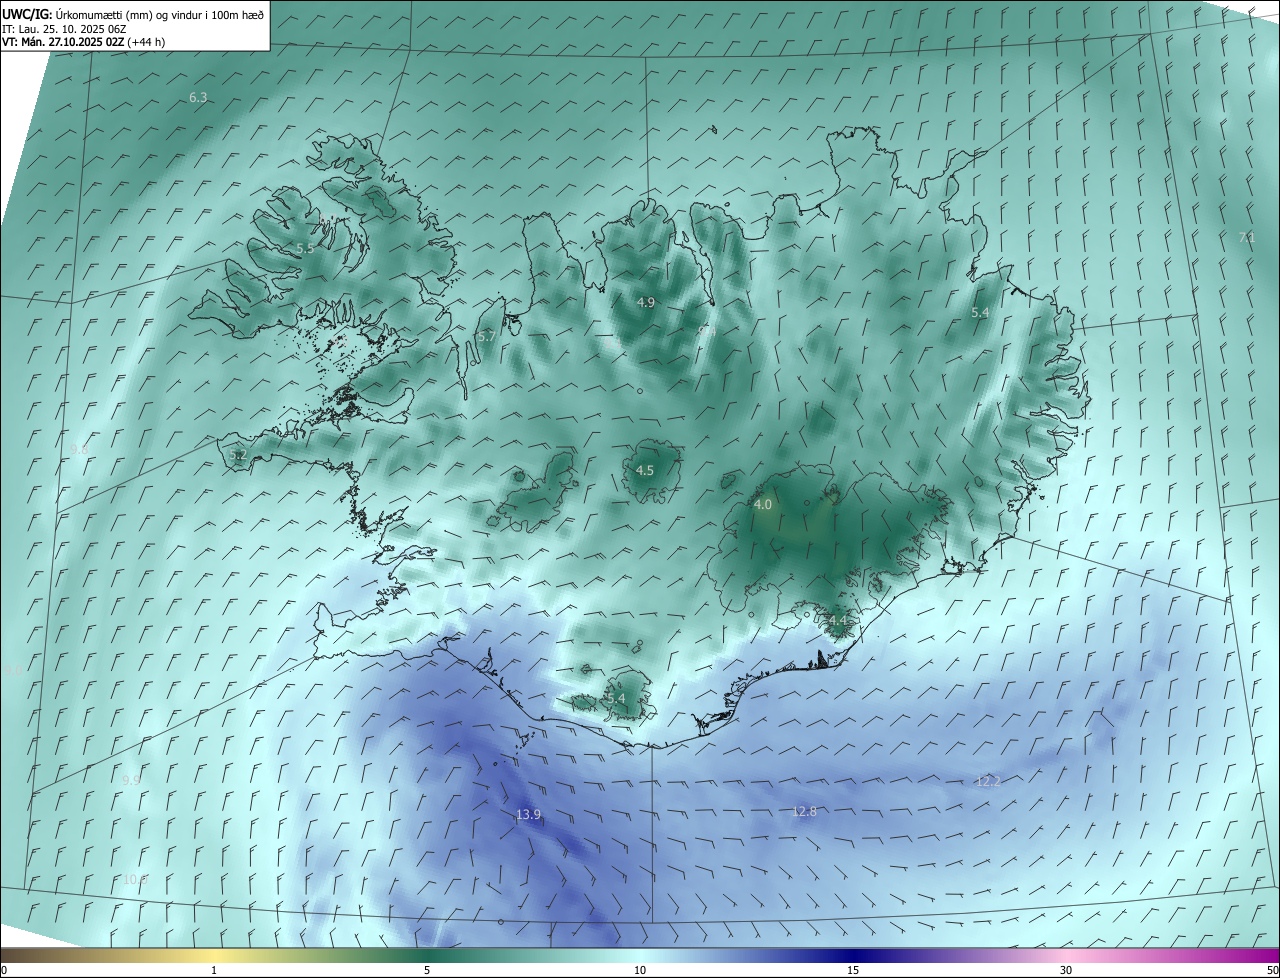The width and height of the screenshot is (1280, 978).
Task: Click the color scale tick labelled 15
Action: click(x=853, y=970)
